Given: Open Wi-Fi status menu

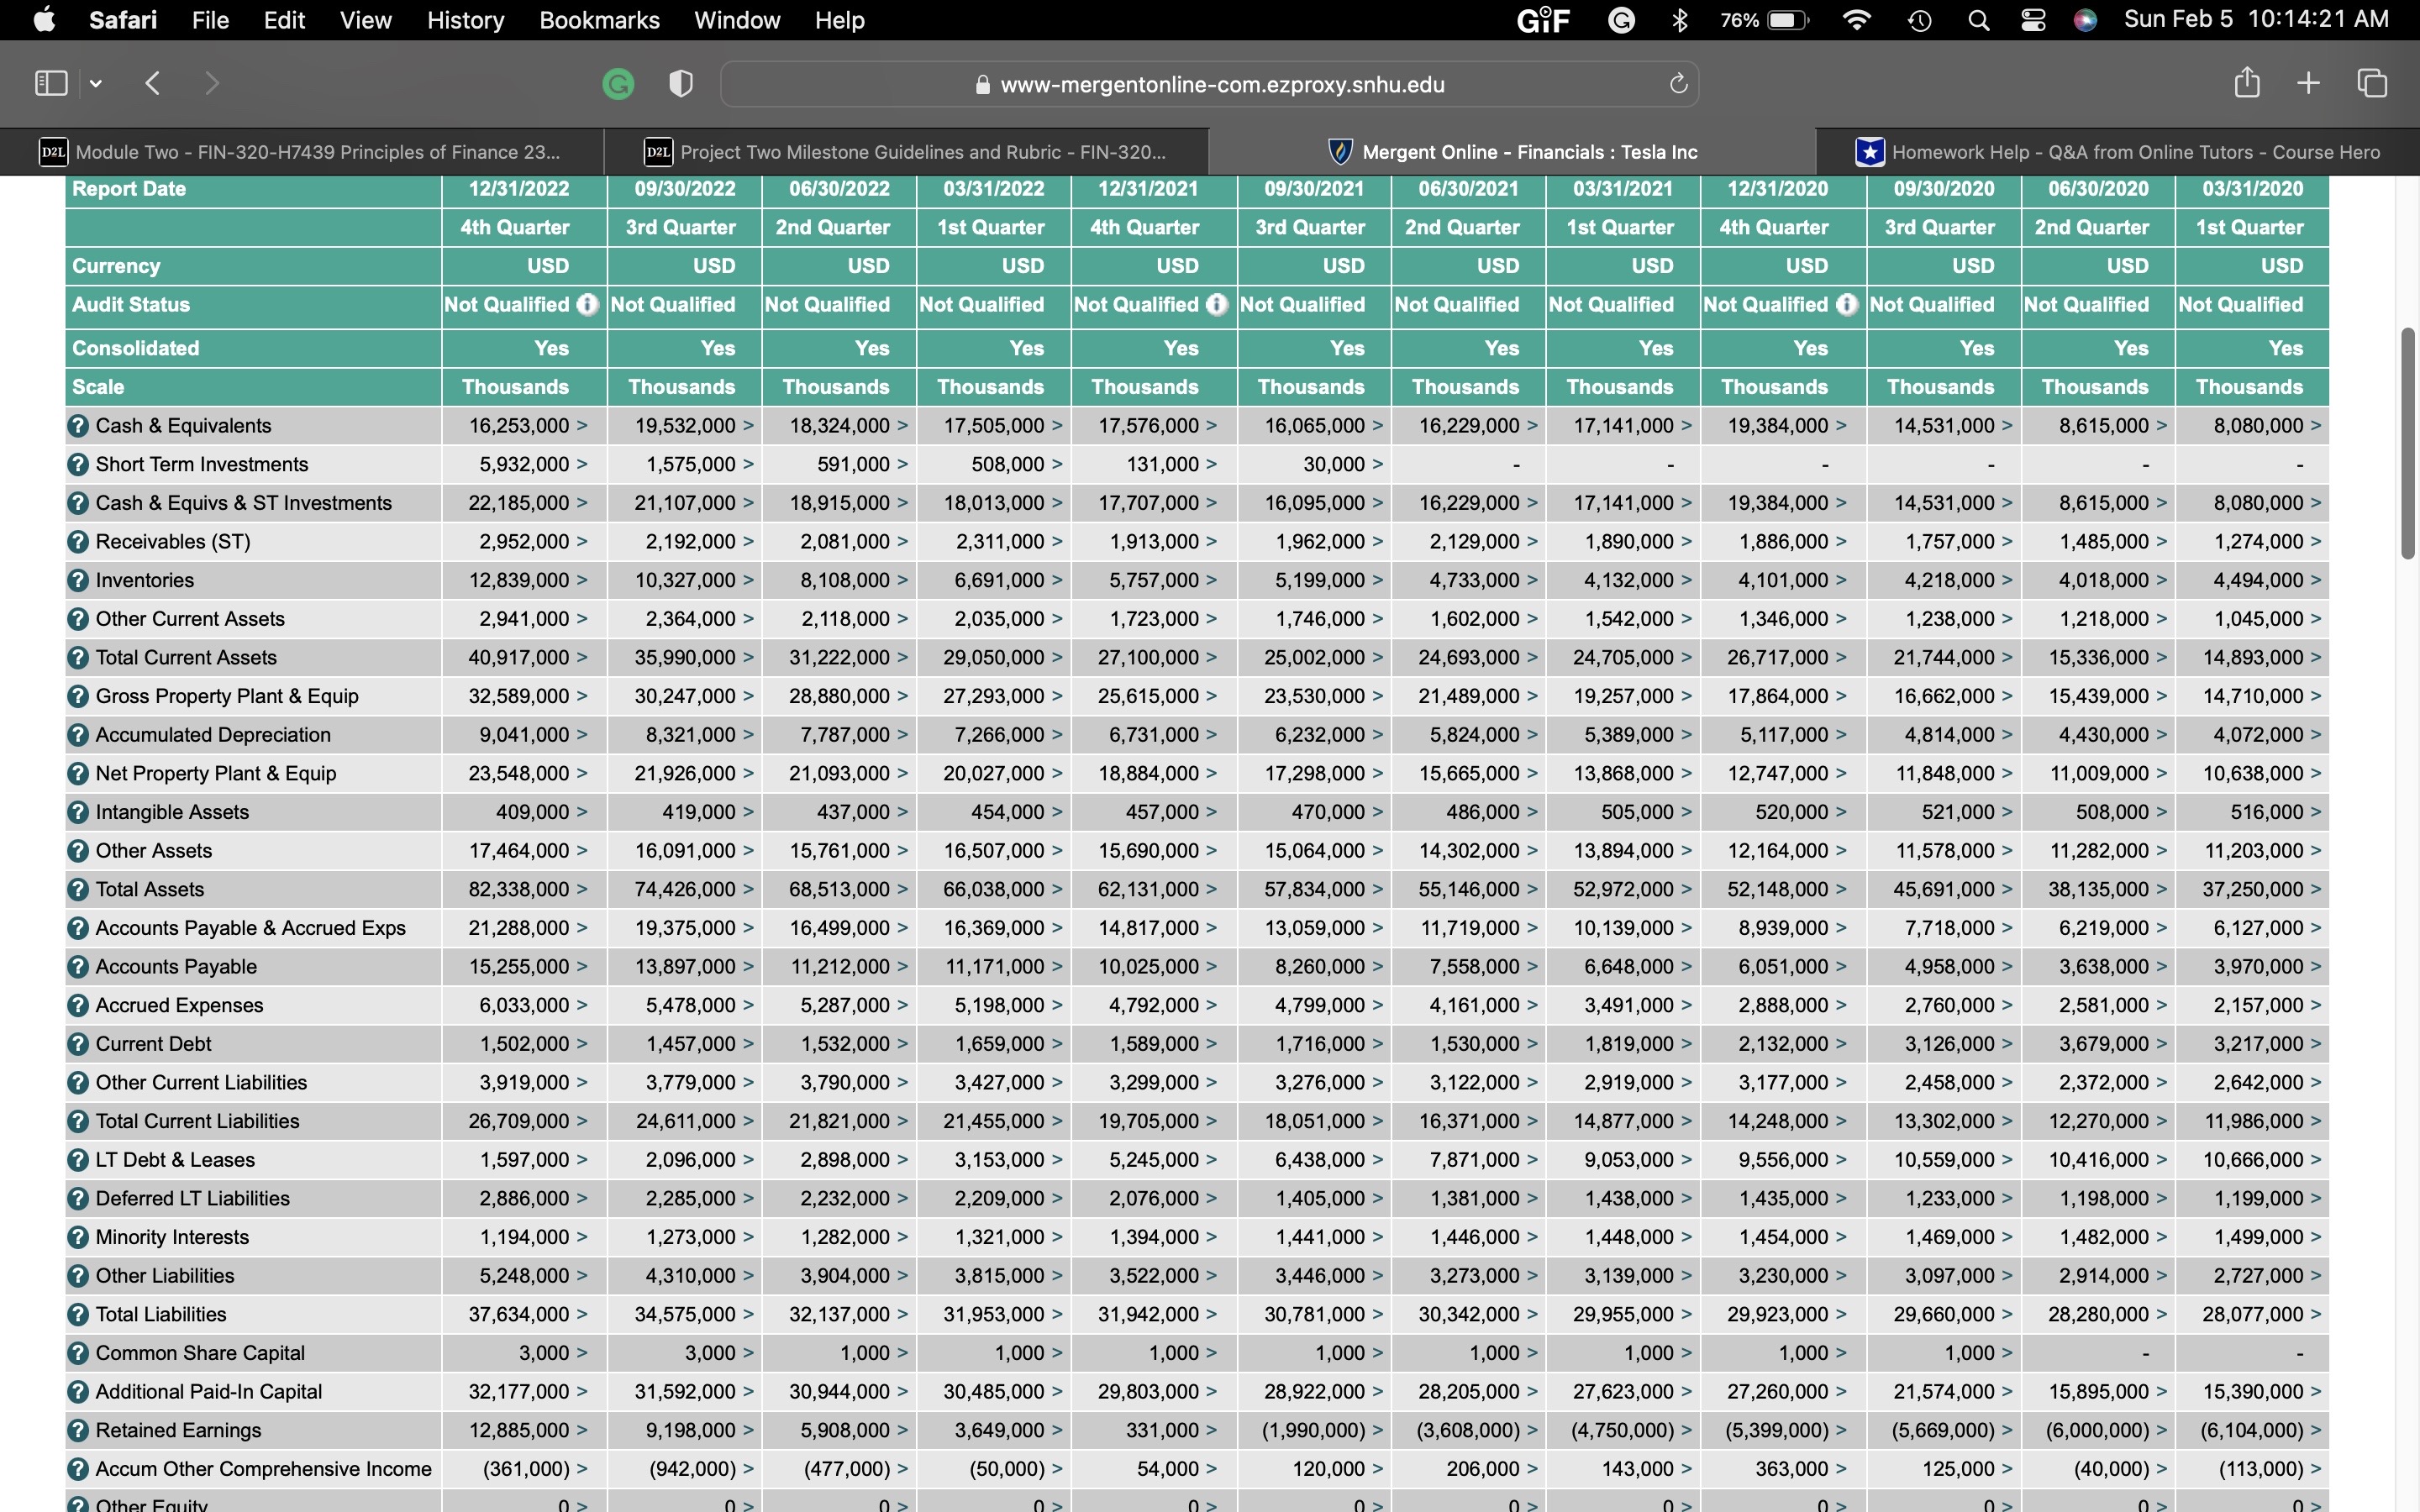Looking at the screenshot, I should click(1856, 21).
